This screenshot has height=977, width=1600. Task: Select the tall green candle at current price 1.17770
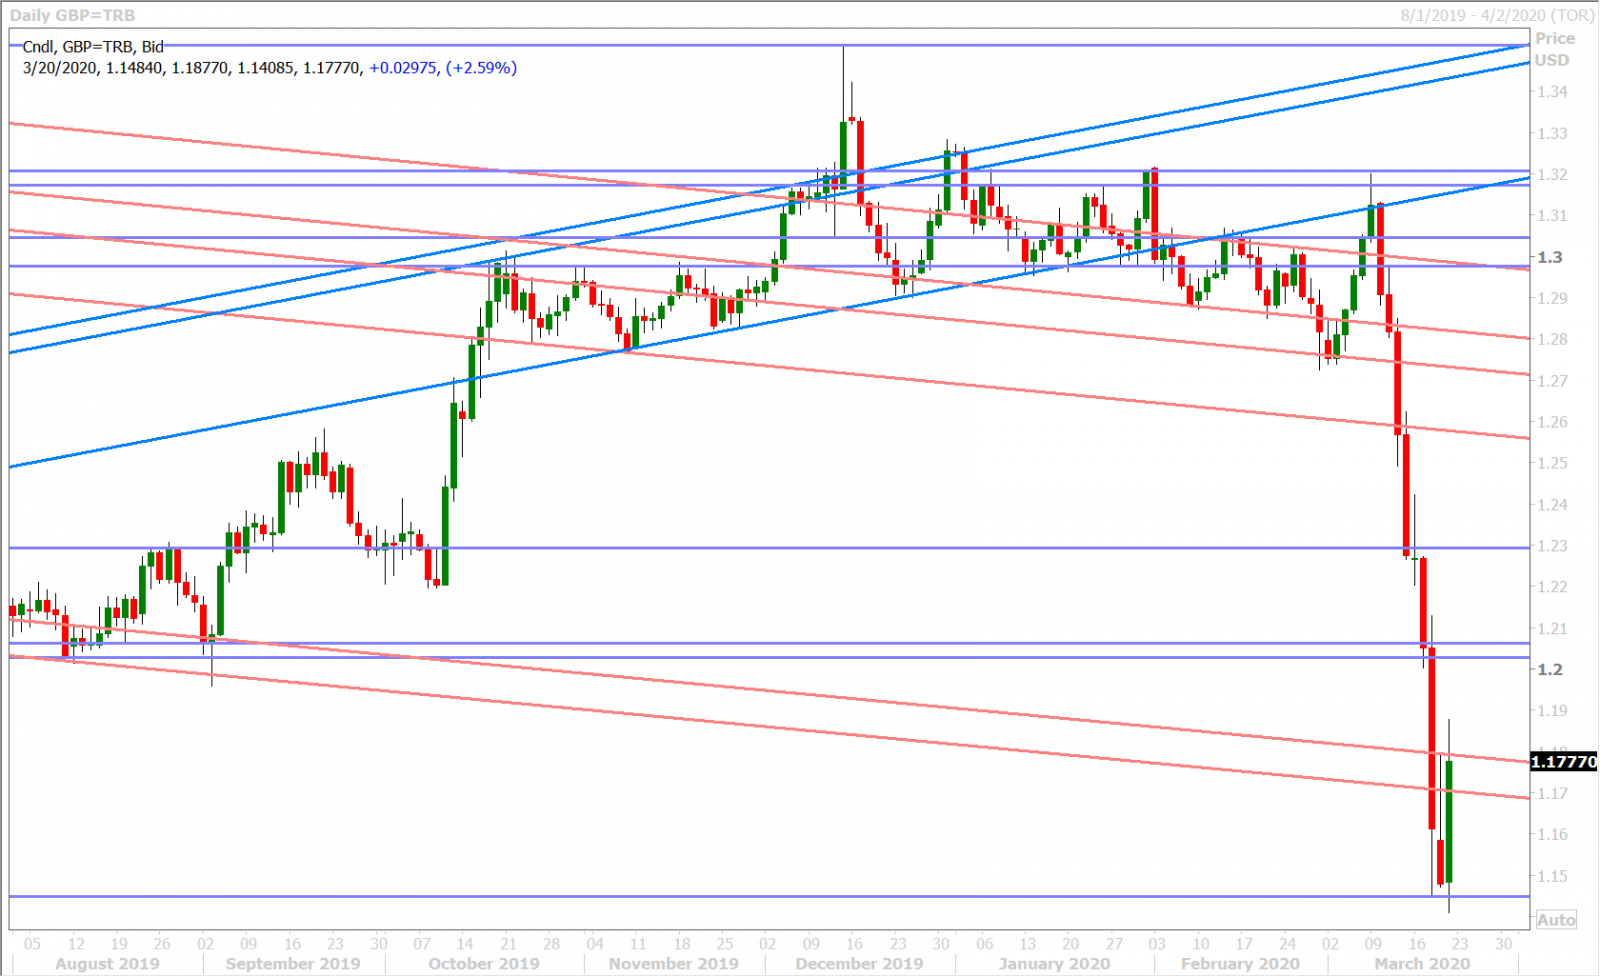click(x=1449, y=821)
